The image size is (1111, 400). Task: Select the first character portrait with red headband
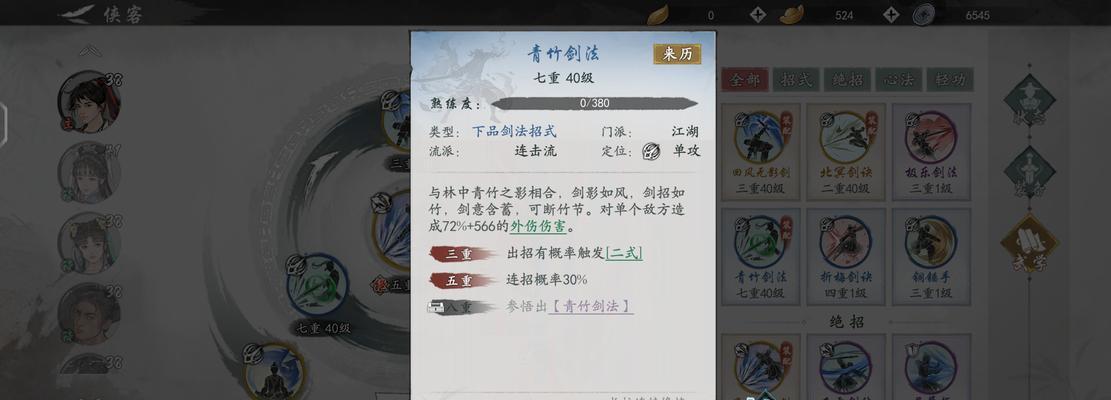click(89, 101)
